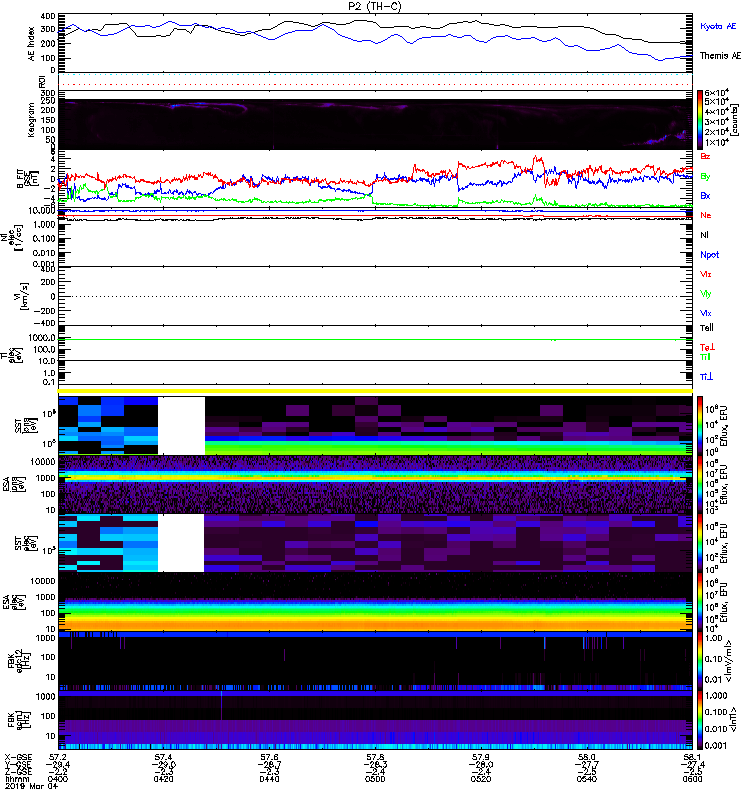This screenshot has height=800, width=750.
Task: Click the 6x10^4 tick on the Keogram color bar
Action: click(x=717, y=93)
